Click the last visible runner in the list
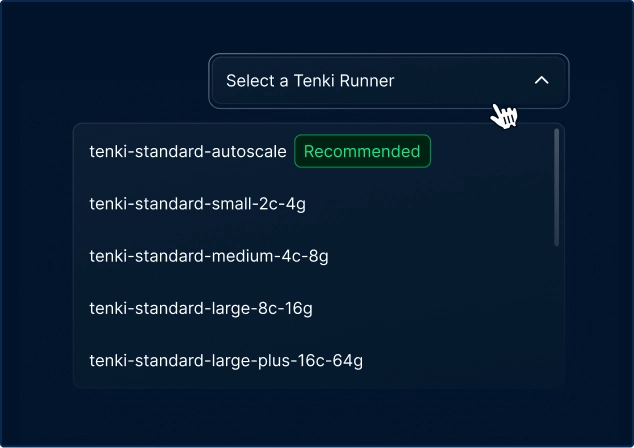 coord(226,360)
